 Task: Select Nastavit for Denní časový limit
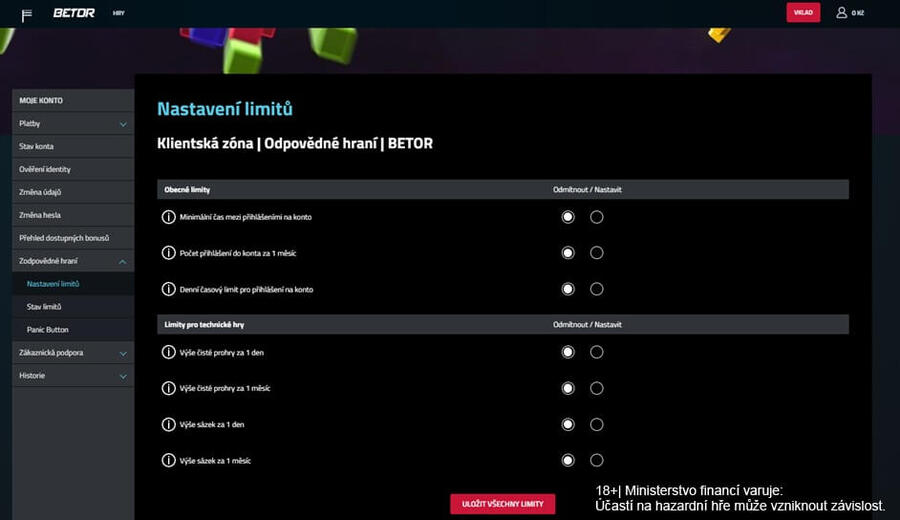(596, 289)
